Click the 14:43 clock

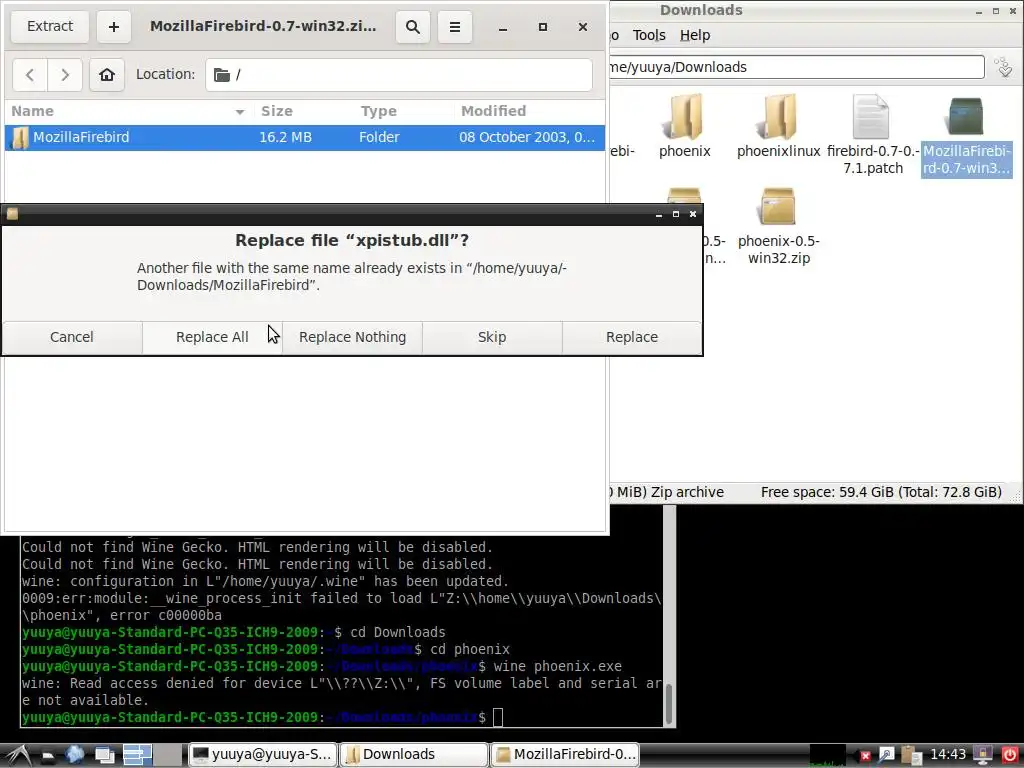(x=948, y=755)
